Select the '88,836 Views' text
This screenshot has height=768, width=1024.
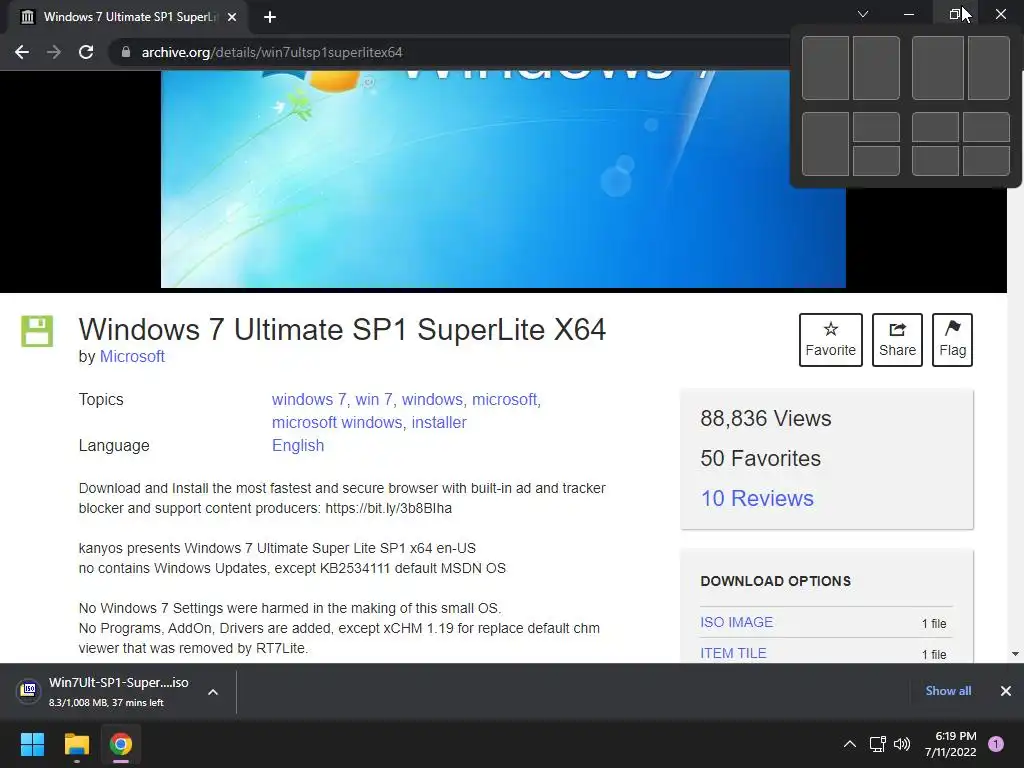(765, 419)
